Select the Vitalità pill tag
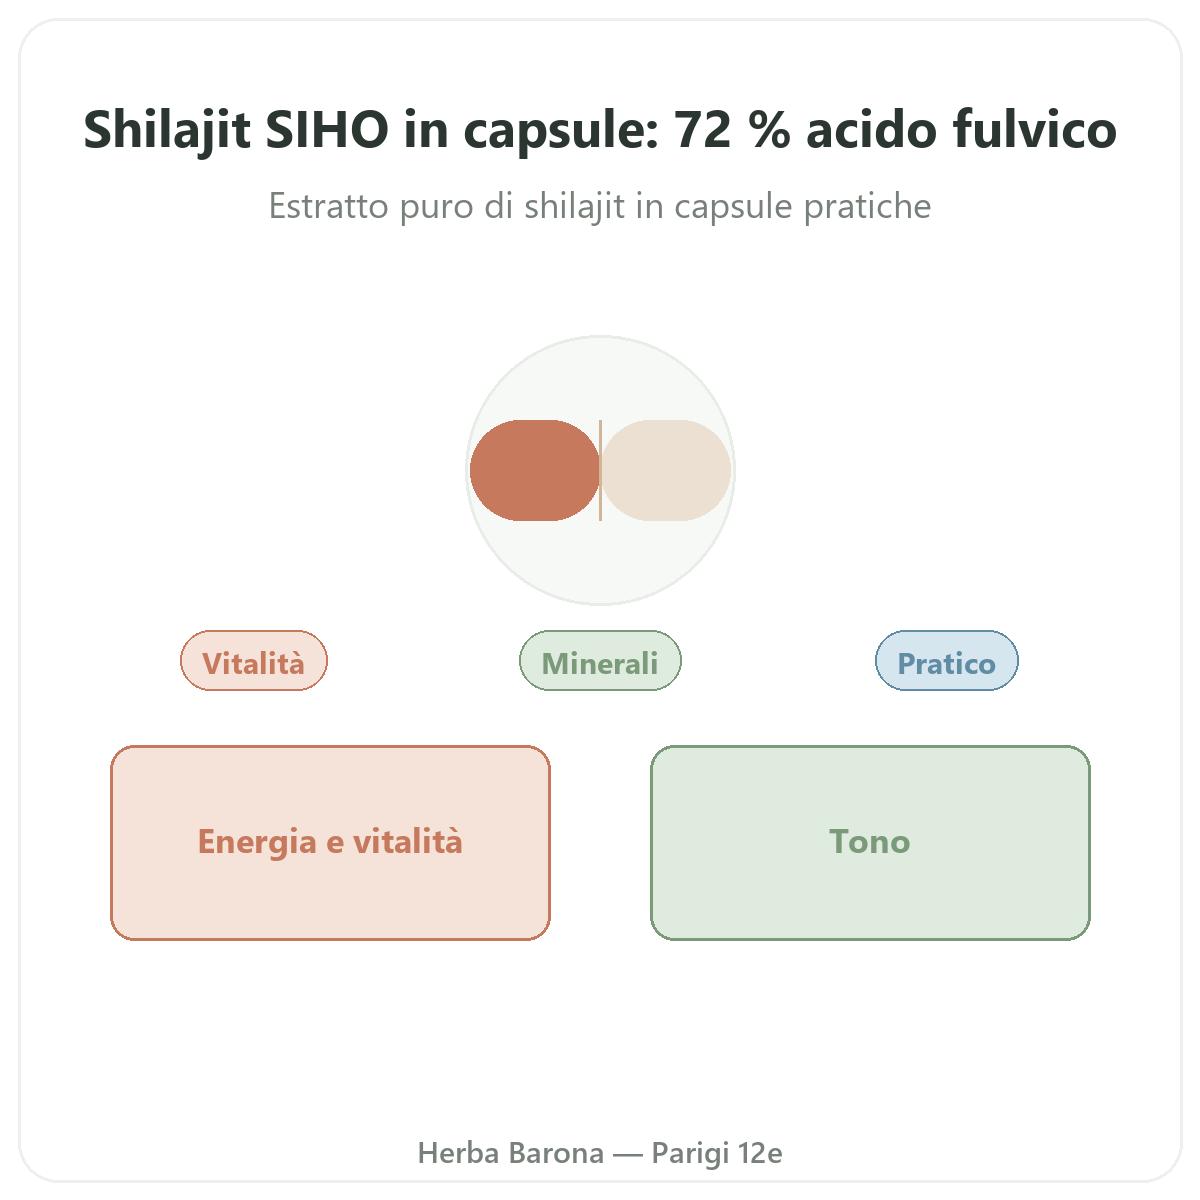Viewport: 1200px width, 1200px height. pos(254,661)
